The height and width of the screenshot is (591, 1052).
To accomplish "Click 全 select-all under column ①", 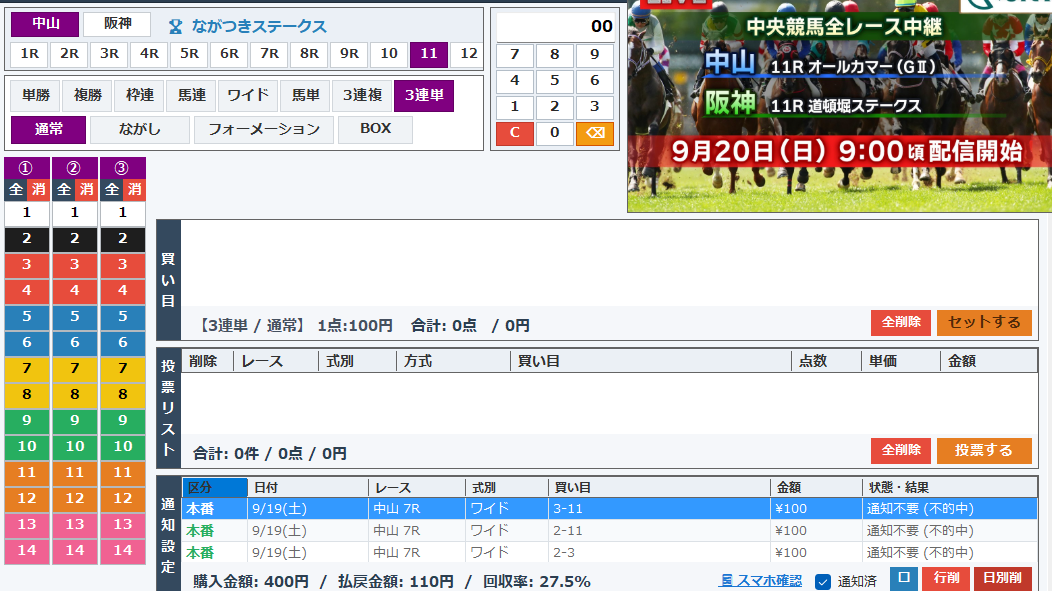I will (15, 190).
